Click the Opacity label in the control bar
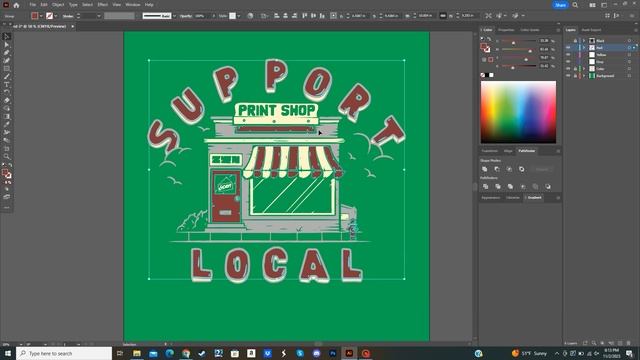 click(186, 16)
